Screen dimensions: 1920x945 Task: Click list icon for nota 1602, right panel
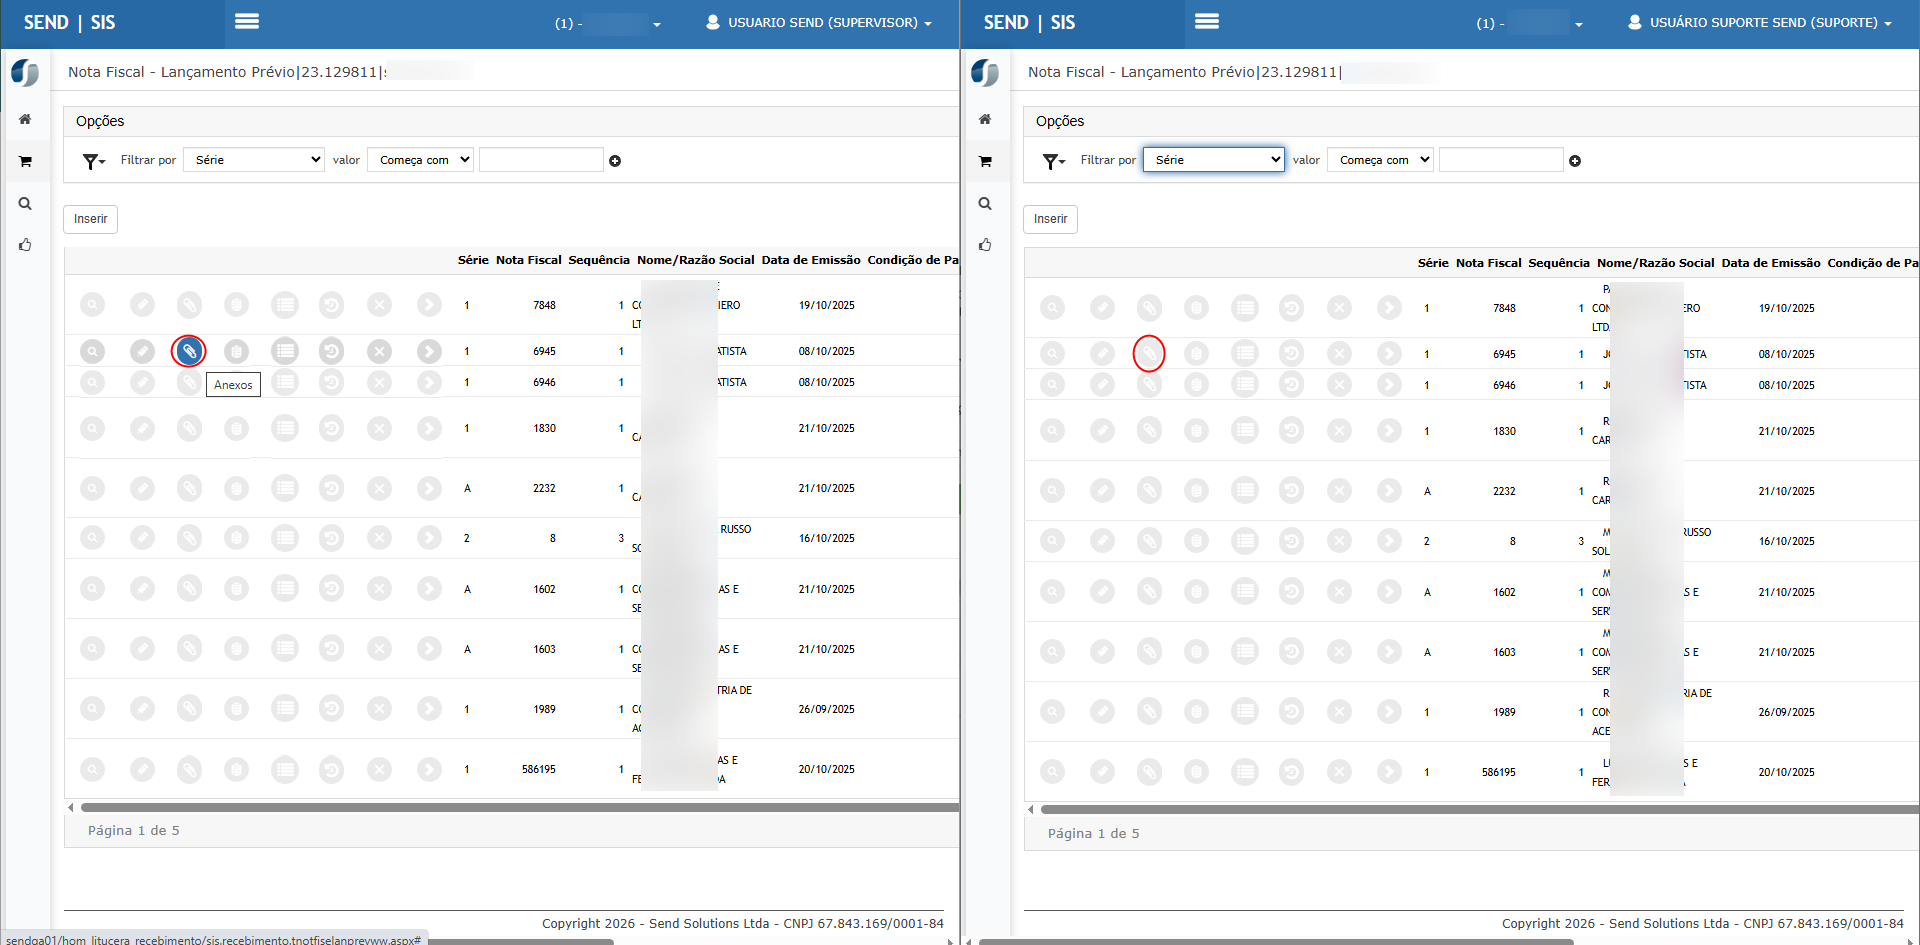[1244, 592]
